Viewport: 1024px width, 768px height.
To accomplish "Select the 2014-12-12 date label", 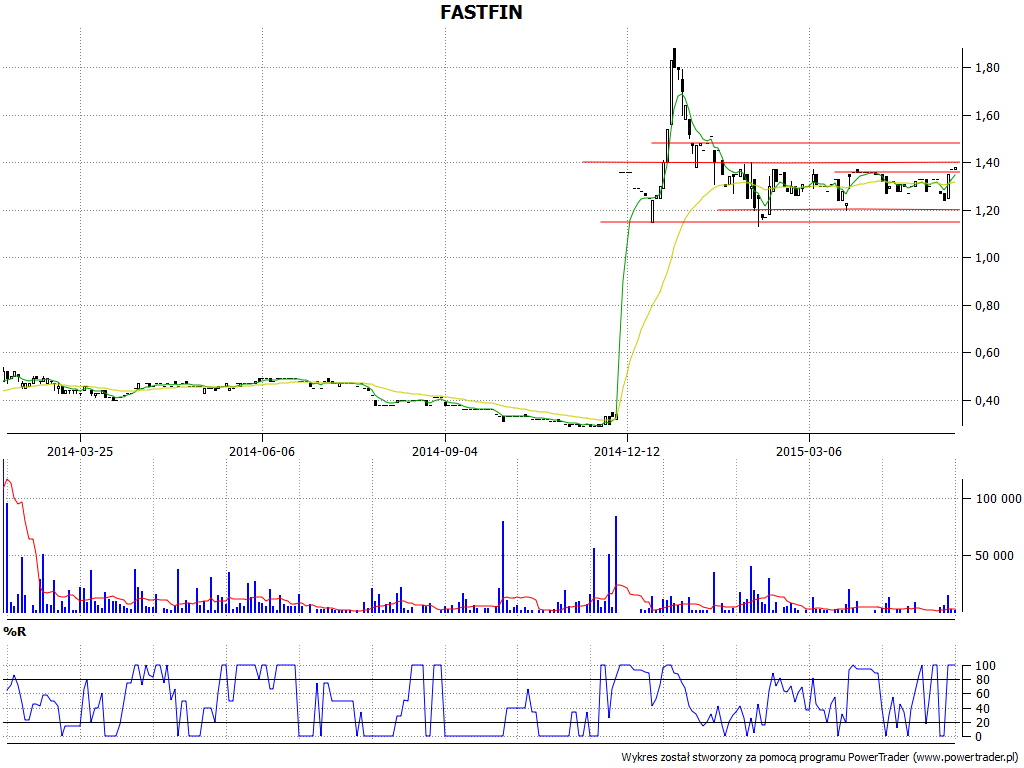I will pyautogui.click(x=627, y=451).
